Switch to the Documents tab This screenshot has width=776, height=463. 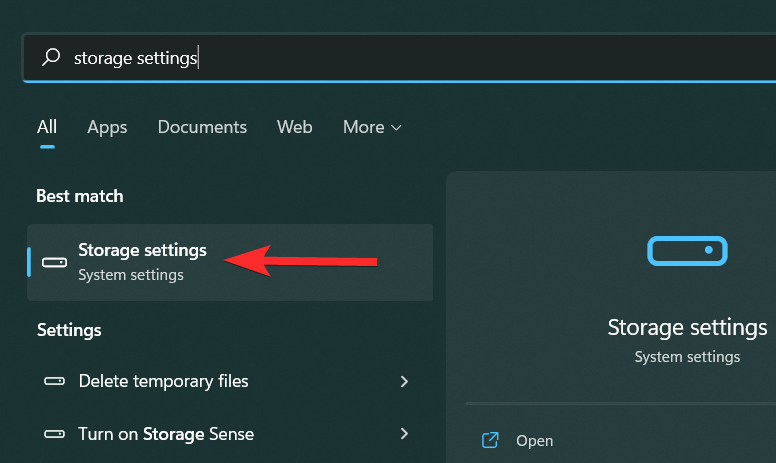pos(202,127)
